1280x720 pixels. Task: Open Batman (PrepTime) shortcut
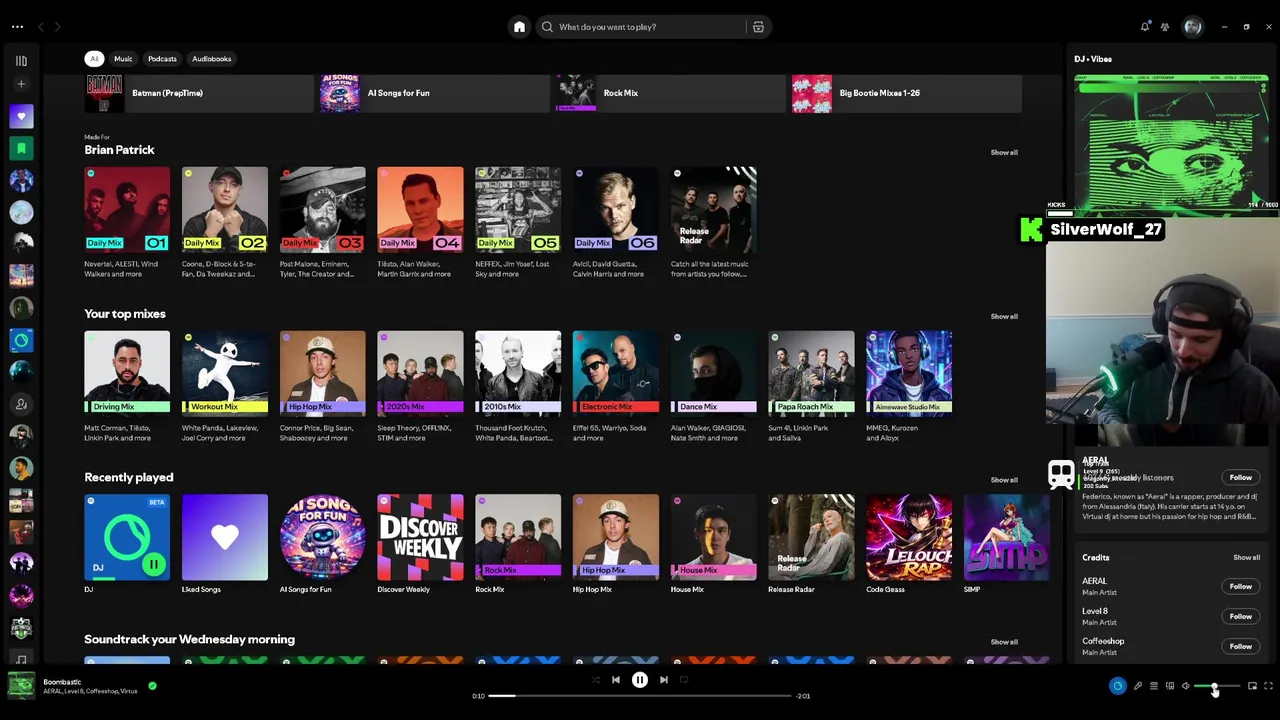200,93
